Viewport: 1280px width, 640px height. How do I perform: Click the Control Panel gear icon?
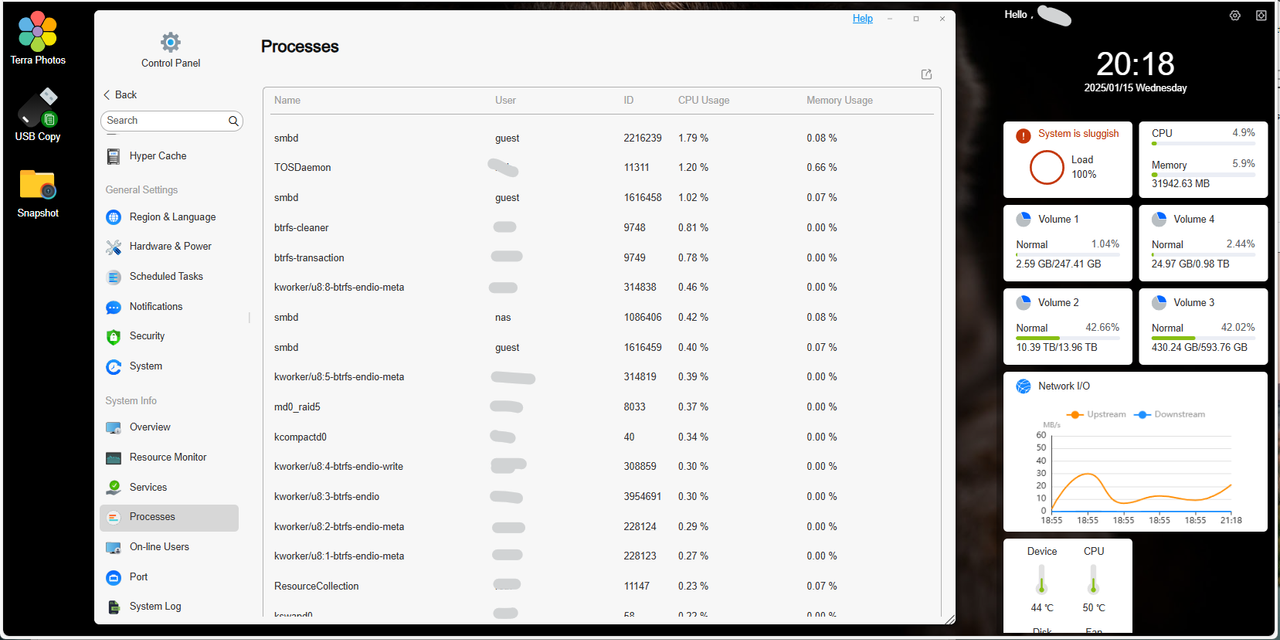coord(171,42)
